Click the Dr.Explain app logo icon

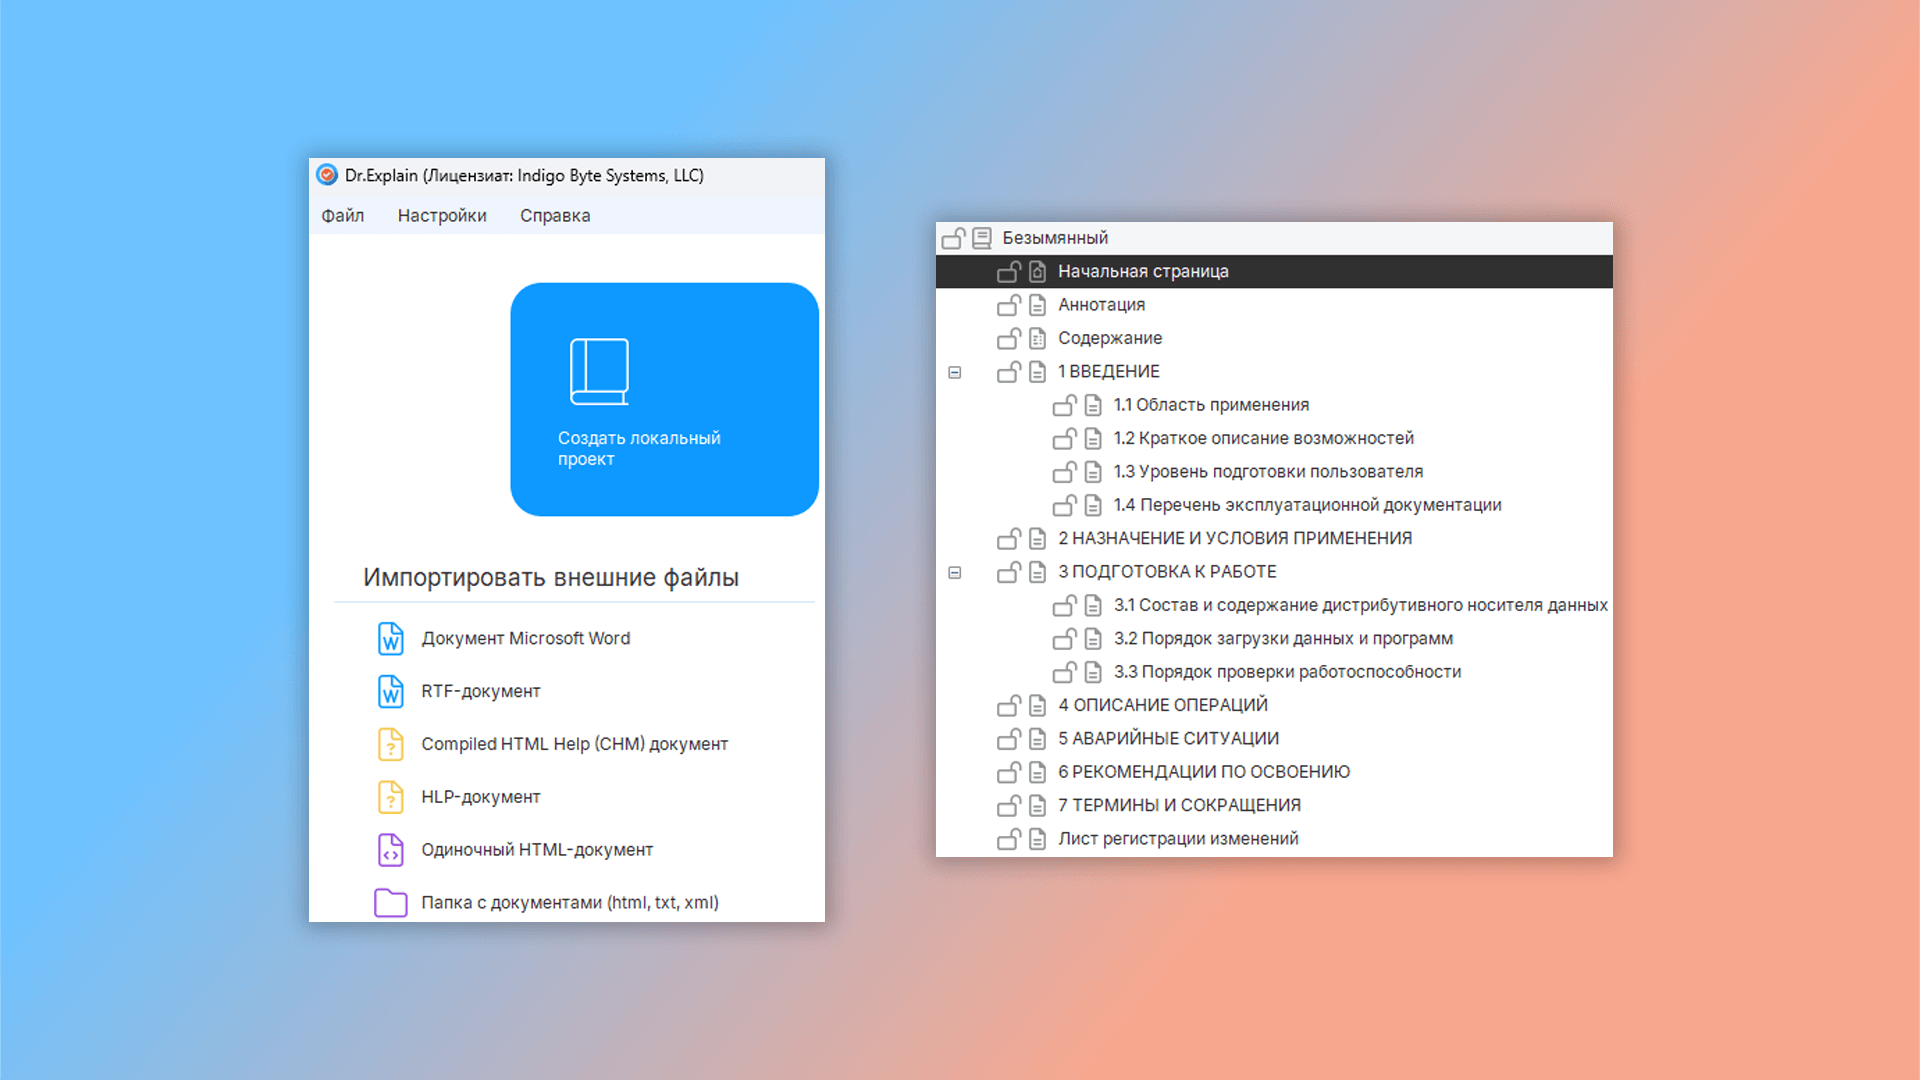[327, 175]
